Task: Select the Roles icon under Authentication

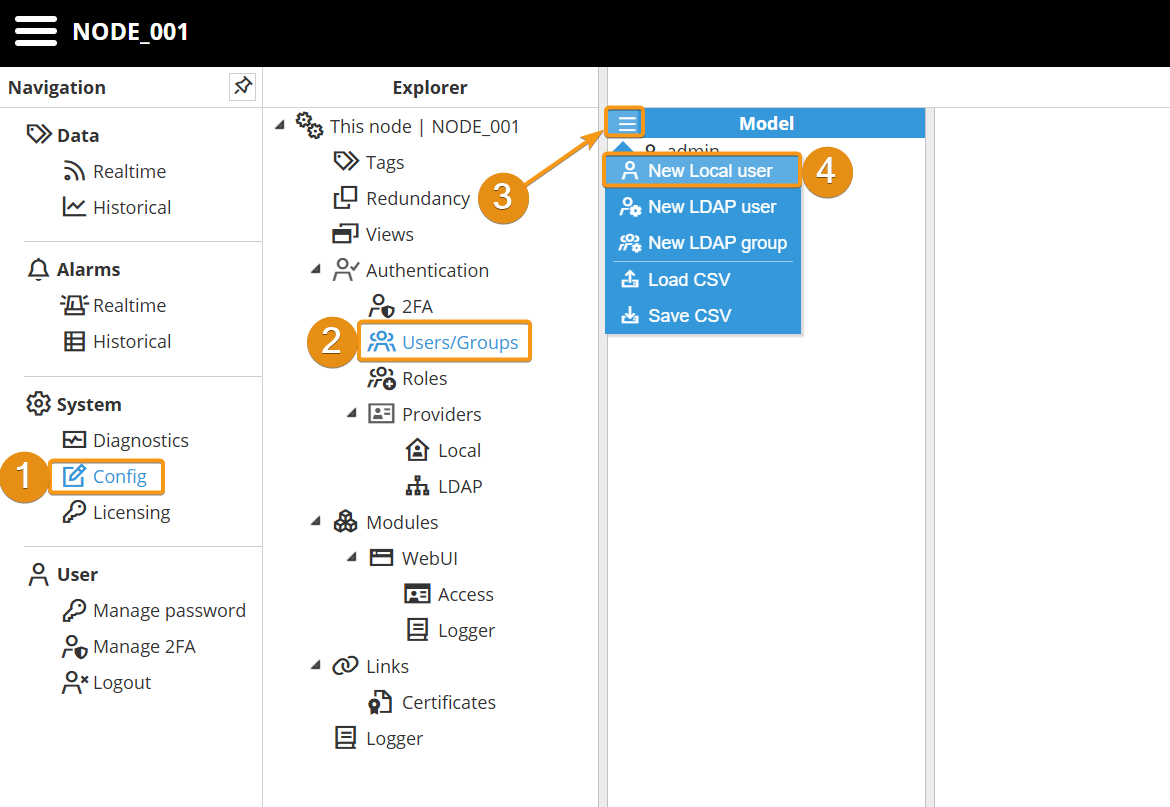Action: [x=381, y=378]
